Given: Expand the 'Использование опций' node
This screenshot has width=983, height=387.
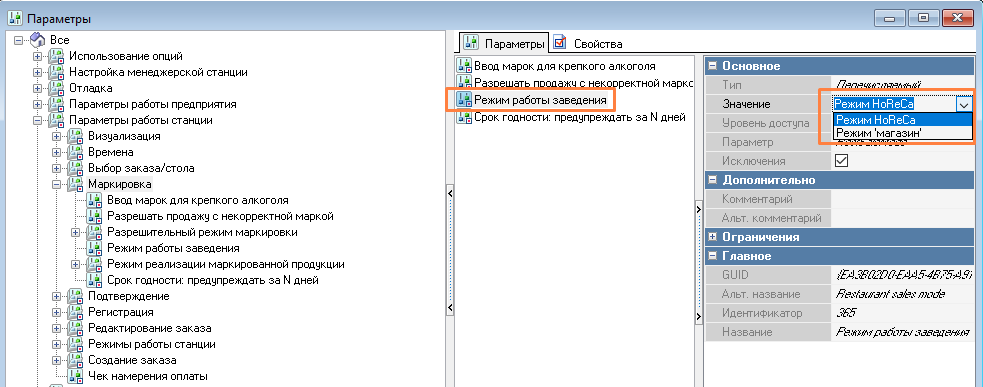Looking at the screenshot, I should [x=38, y=56].
